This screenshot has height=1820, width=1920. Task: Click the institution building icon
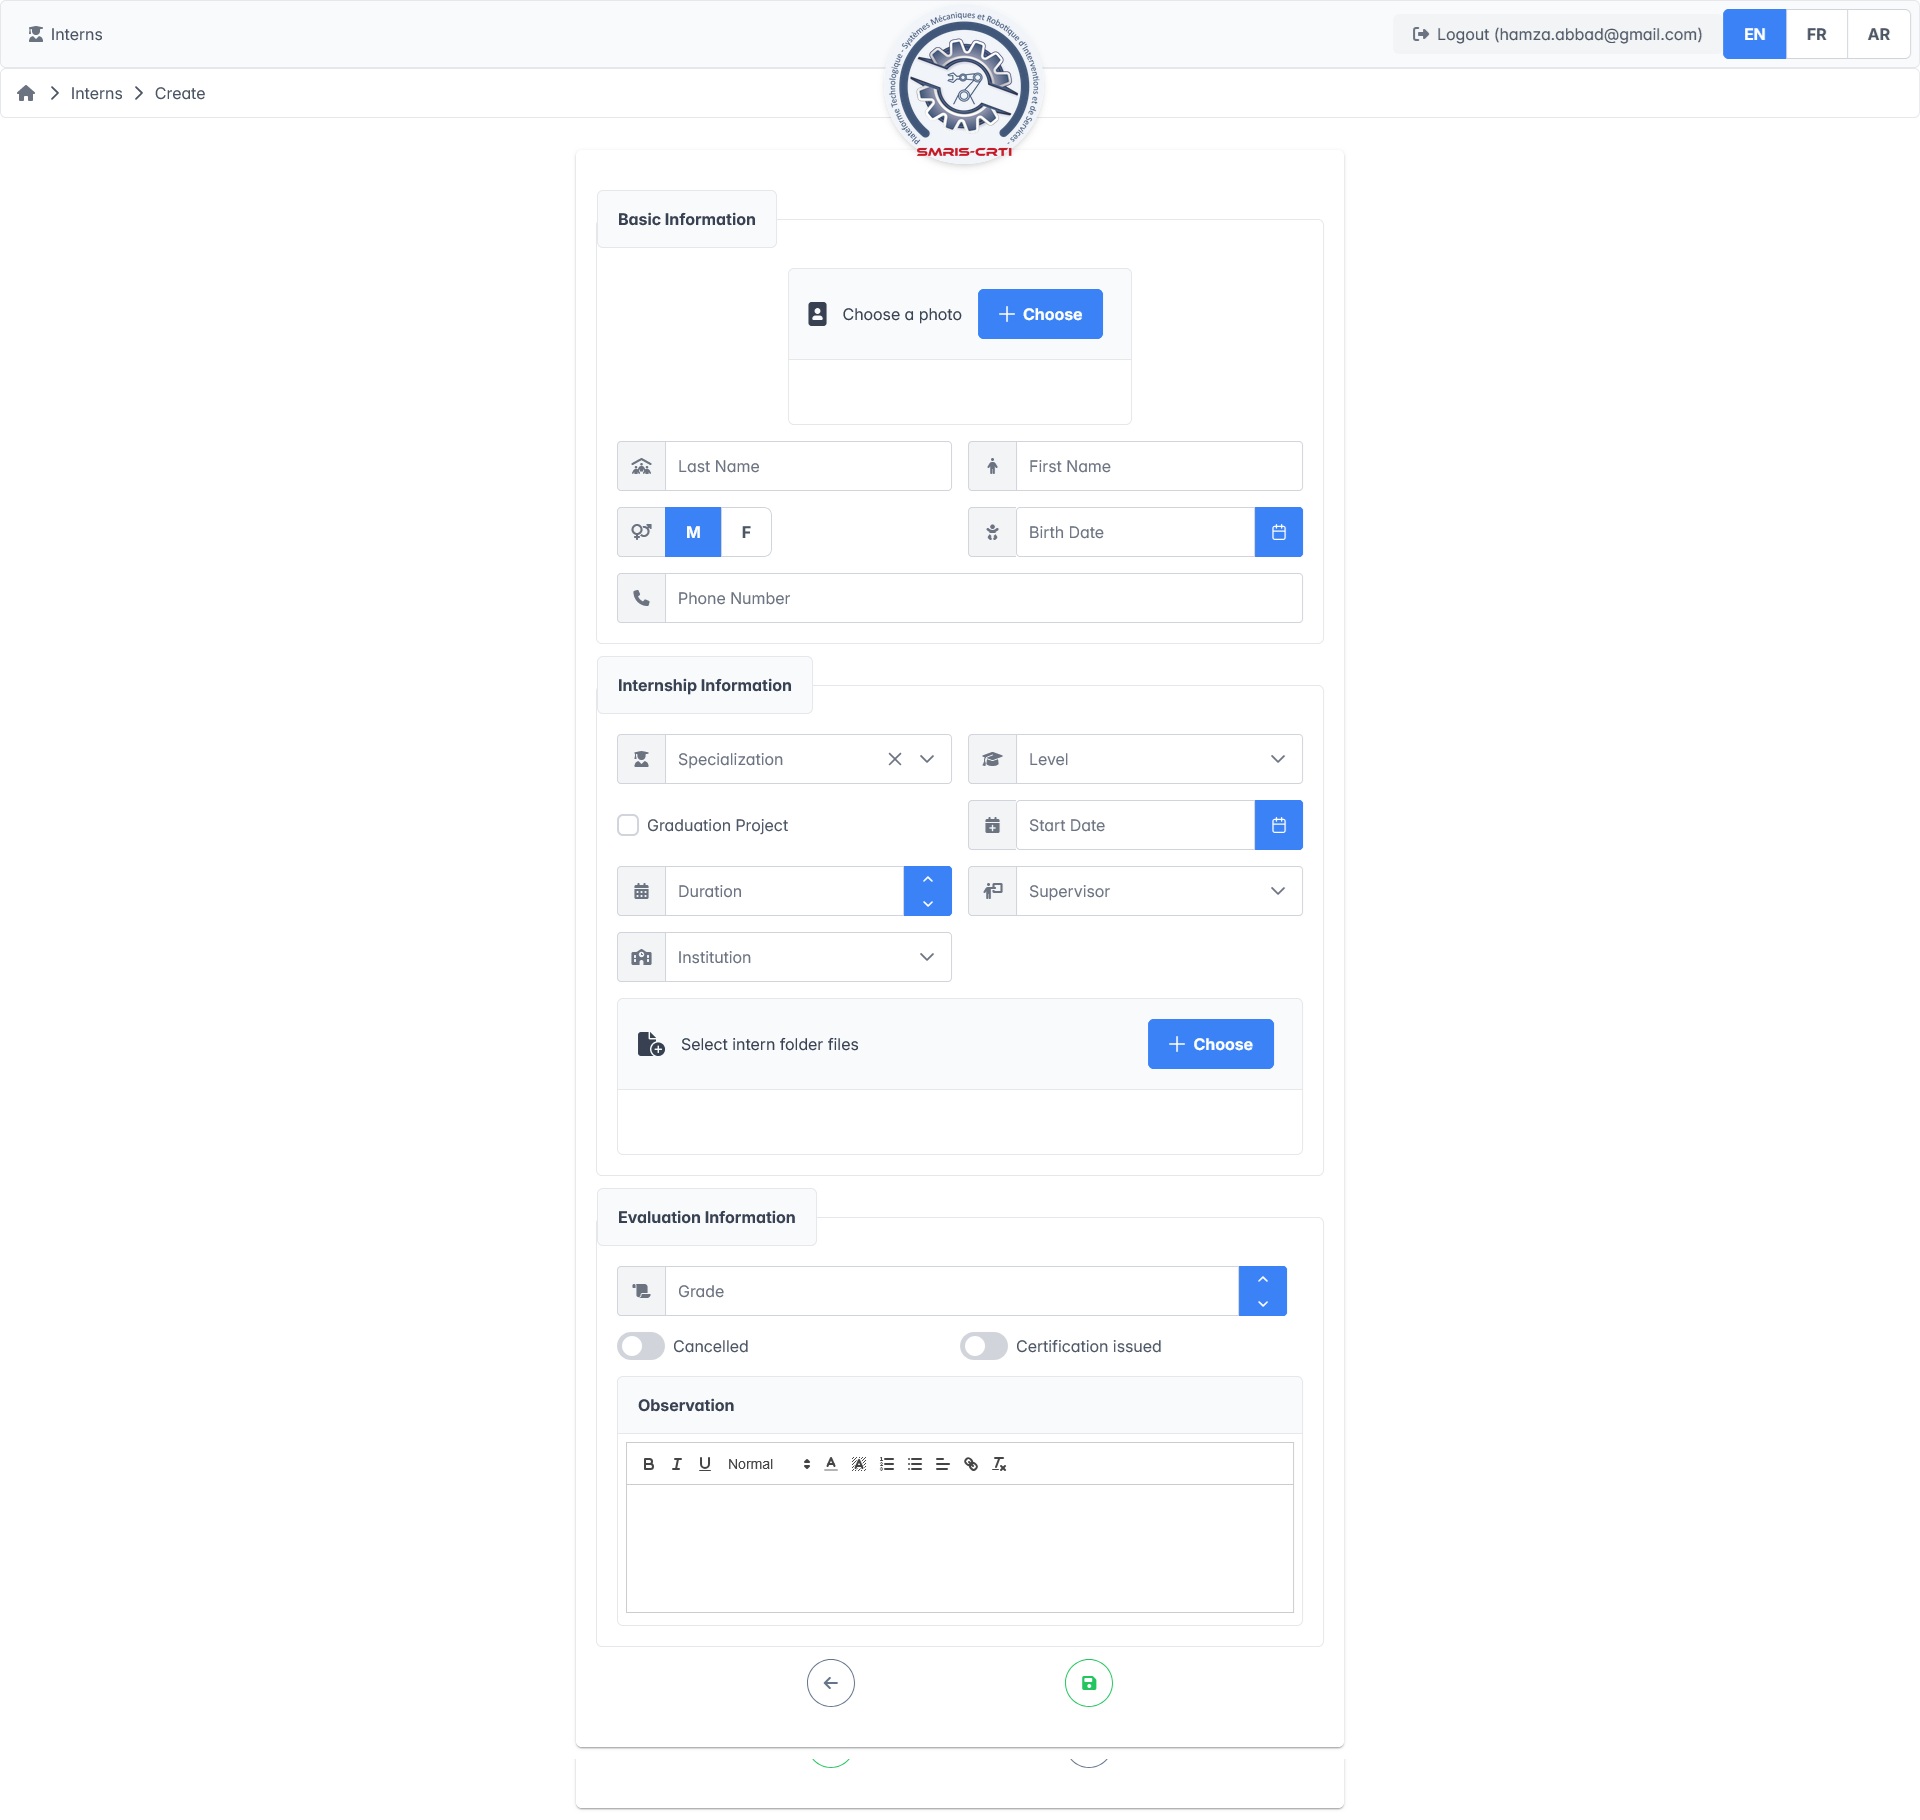pyautogui.click(x=641, y=957)
